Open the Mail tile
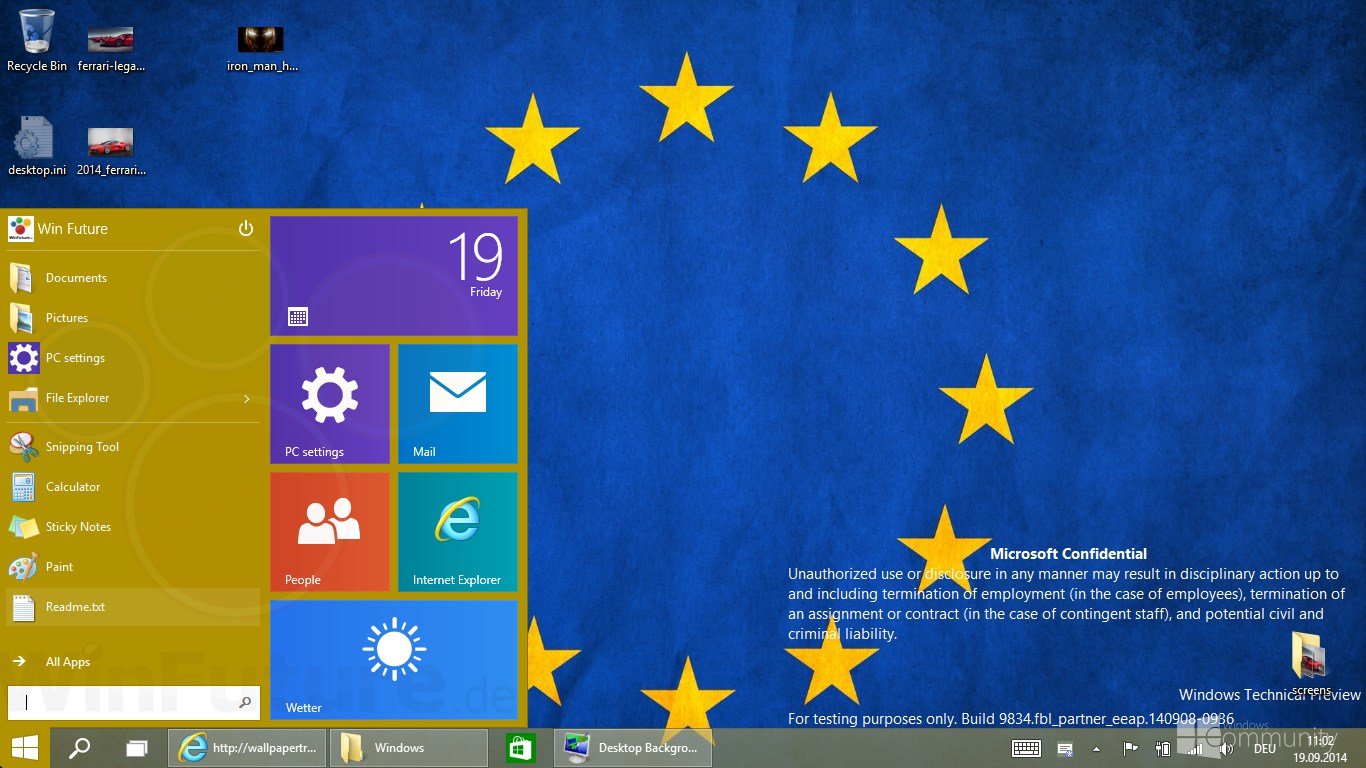Image resolution: width=1366 pixels, height=768 pixels. 458,404
